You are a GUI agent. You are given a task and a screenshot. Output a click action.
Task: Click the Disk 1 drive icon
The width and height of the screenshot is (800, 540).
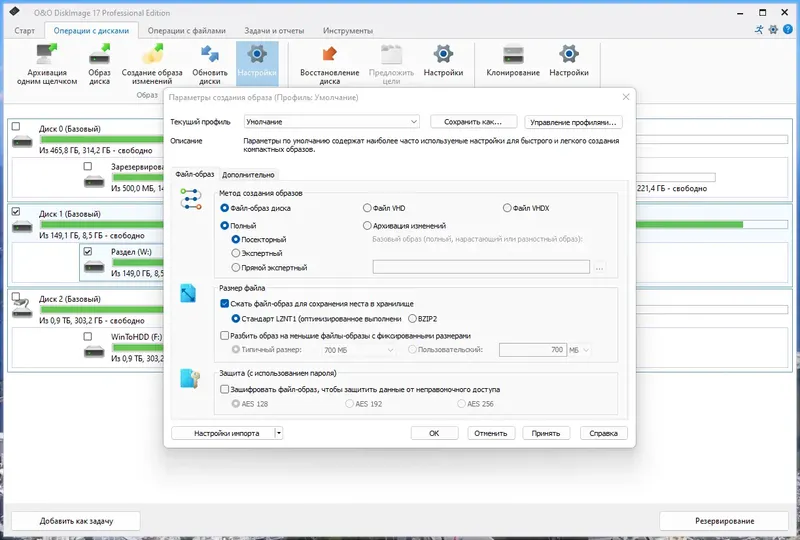22,226
